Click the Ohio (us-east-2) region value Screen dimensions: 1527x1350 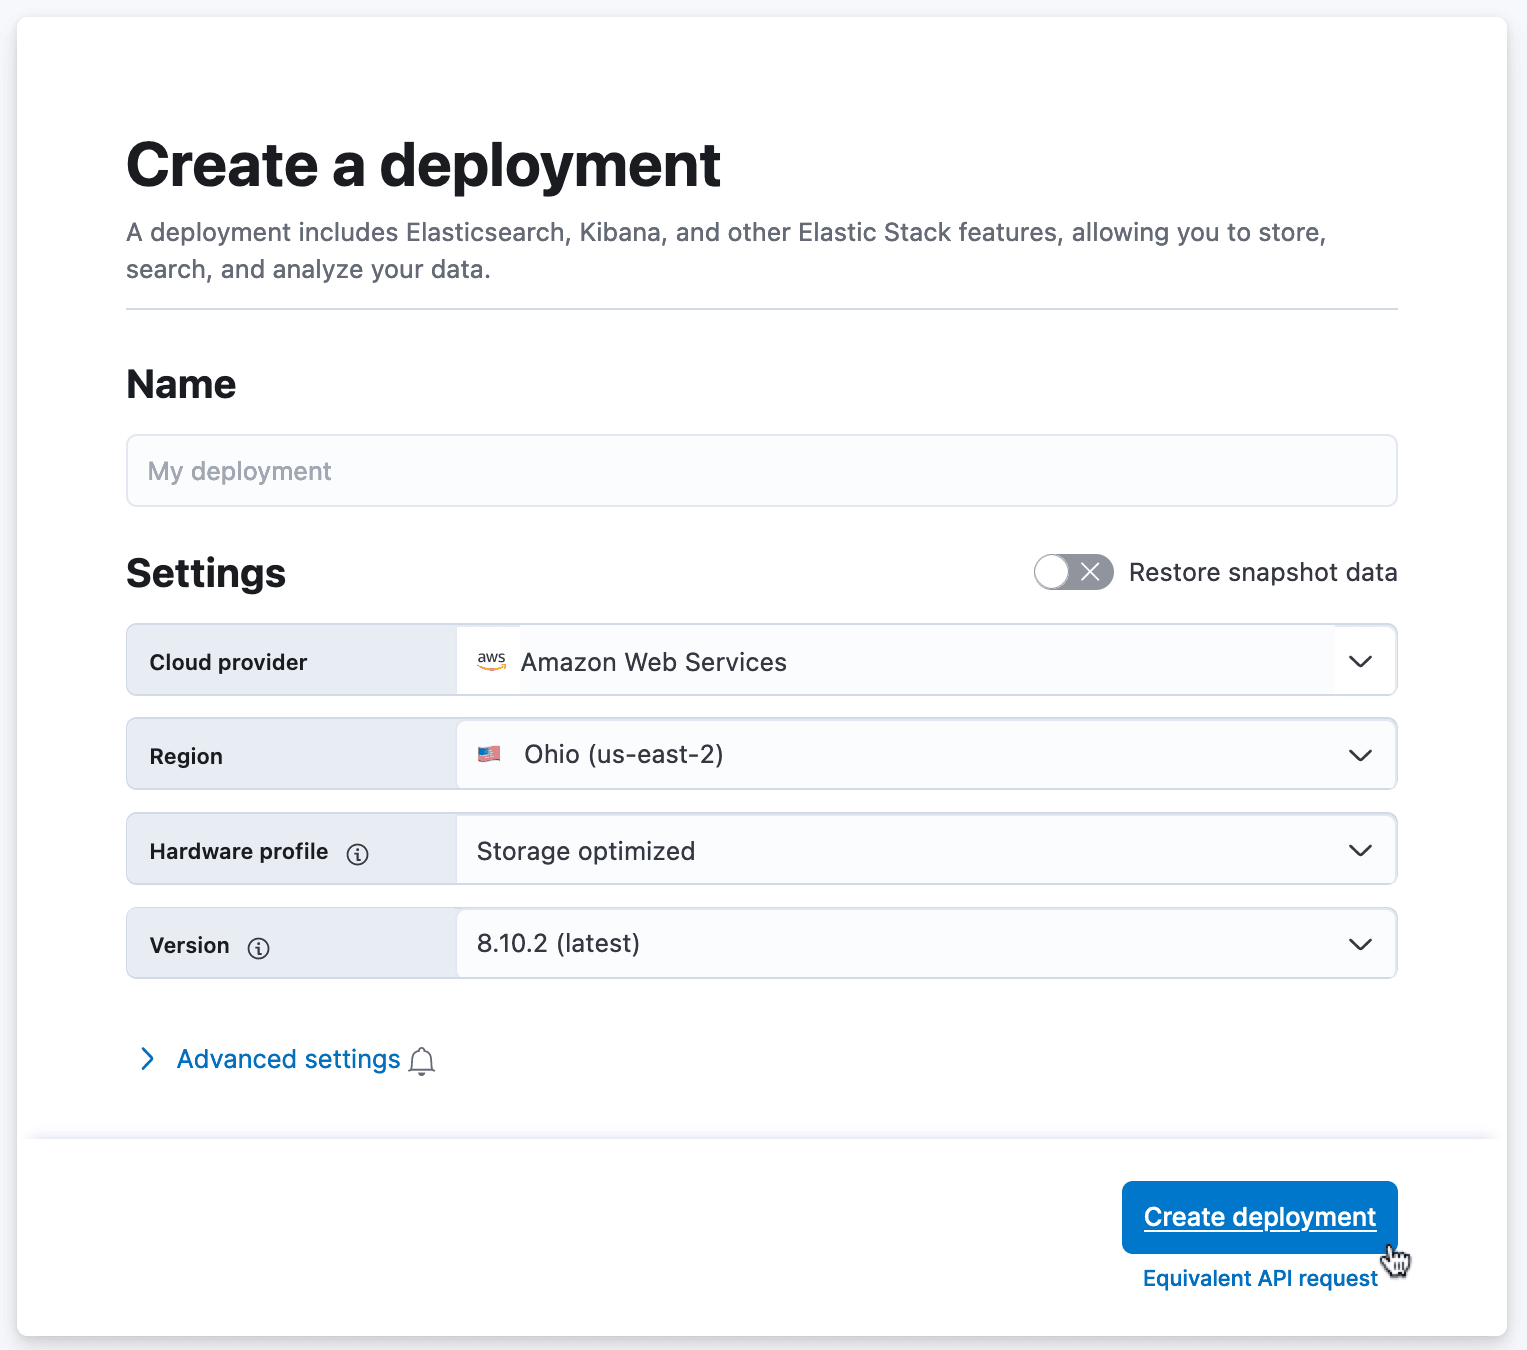click(x=623, y=754)
